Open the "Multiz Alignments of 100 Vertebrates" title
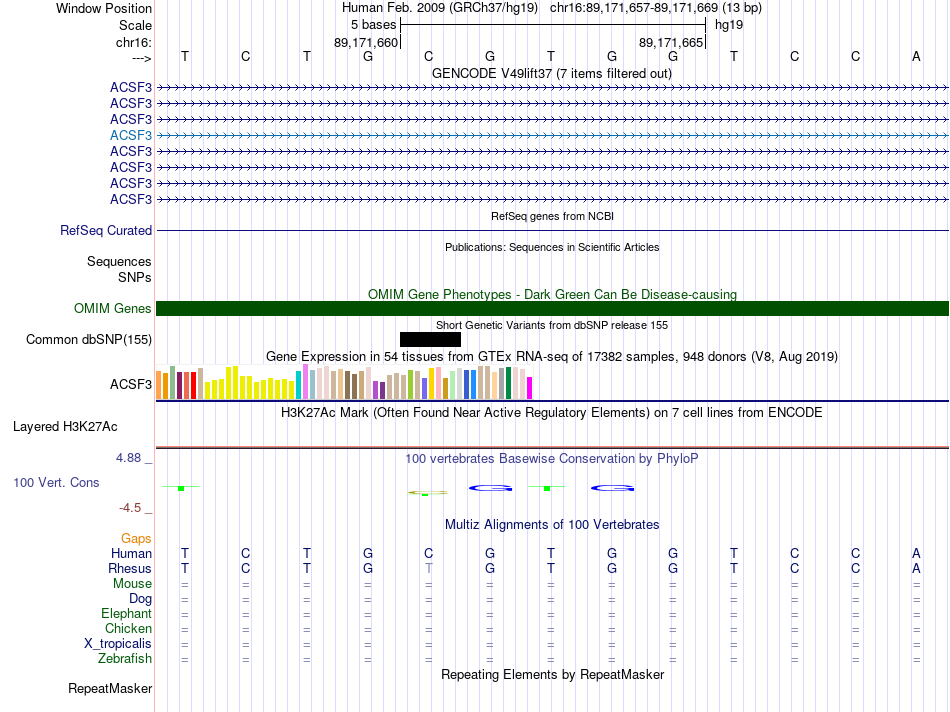950x712 pixels. tap(552, 525)
